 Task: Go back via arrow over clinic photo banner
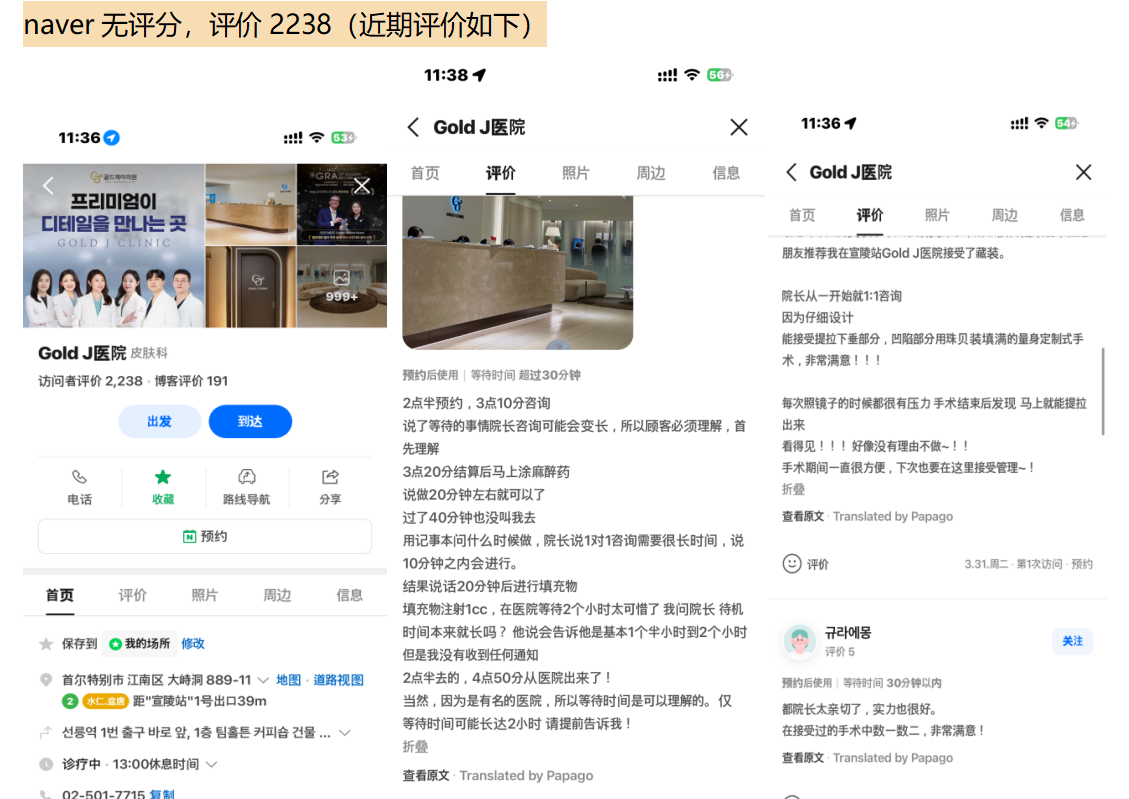(x=48, y=186)
